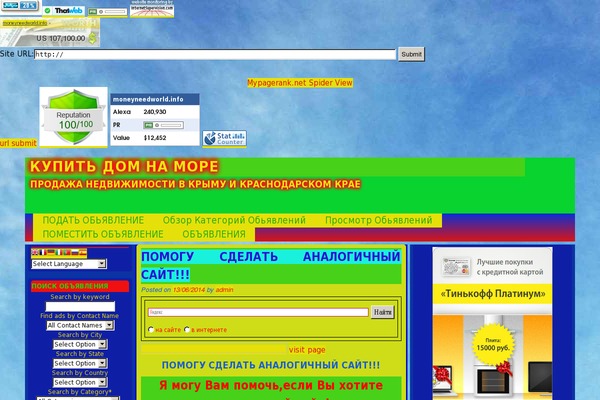The height and width of the screenshot is (400, 600).
Task: Click the КУПИТЬ ДОМ НА МОРЕ site title
Action: pyautogui.click(x=124, y=167)
